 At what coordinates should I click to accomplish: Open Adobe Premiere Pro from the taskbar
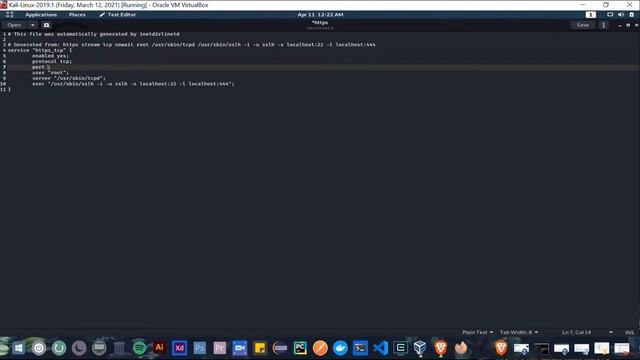tap(219, 348)
